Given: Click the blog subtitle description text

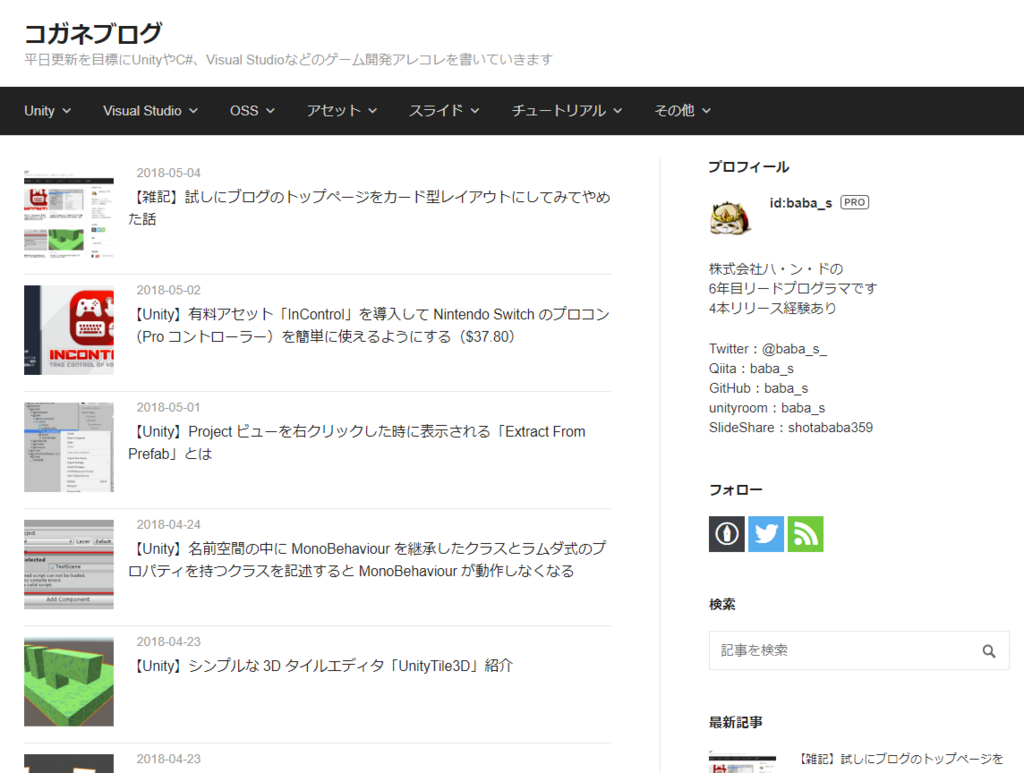Looking at the screenshot, I should tap(289, 60).
